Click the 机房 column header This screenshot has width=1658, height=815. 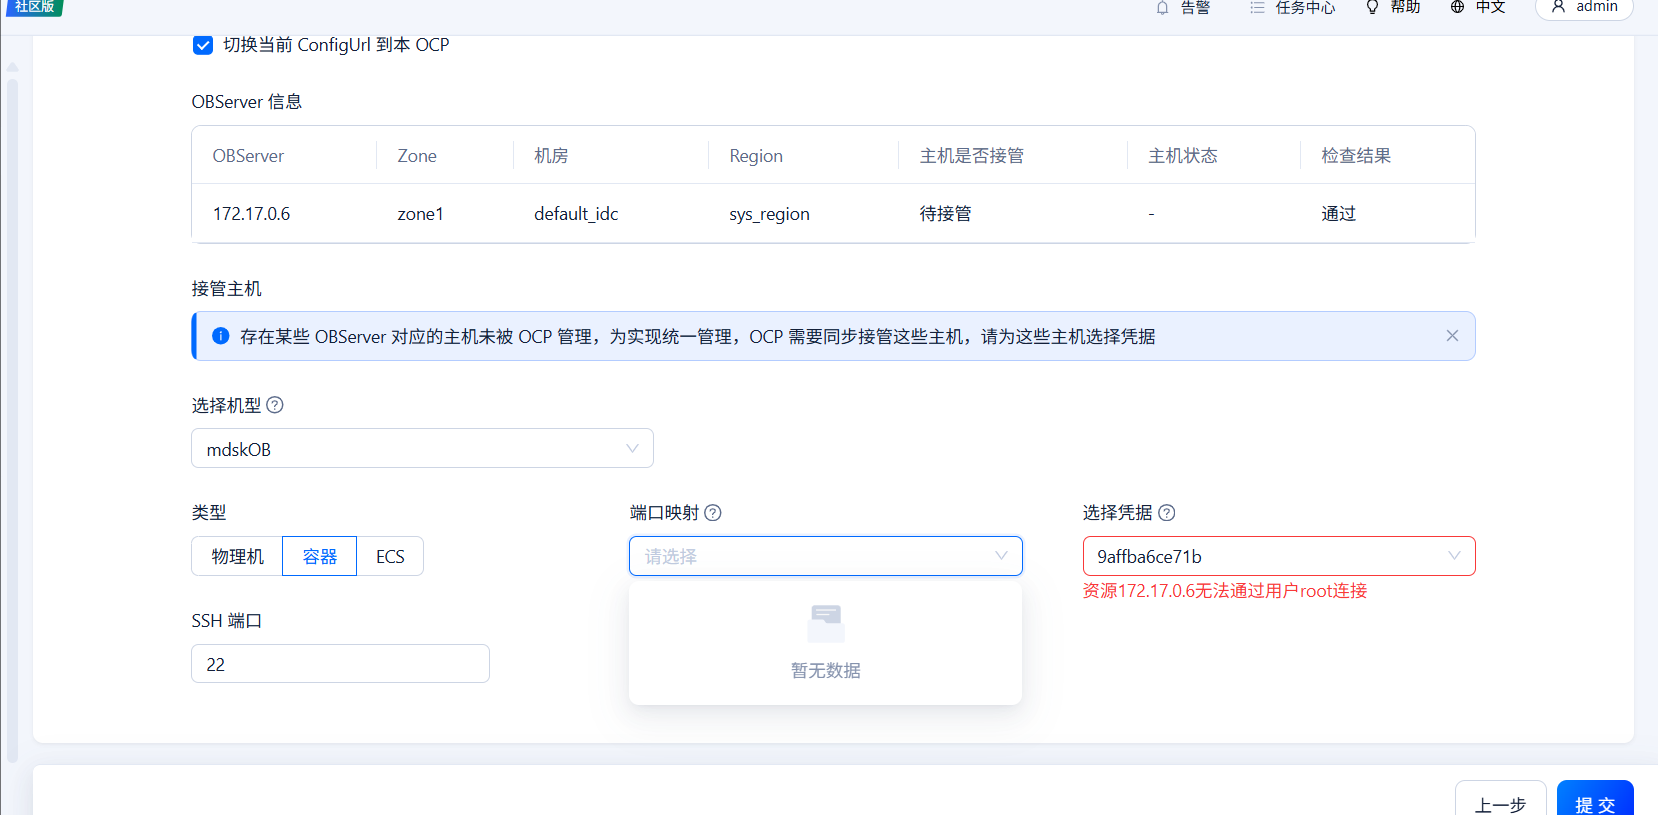551,156
